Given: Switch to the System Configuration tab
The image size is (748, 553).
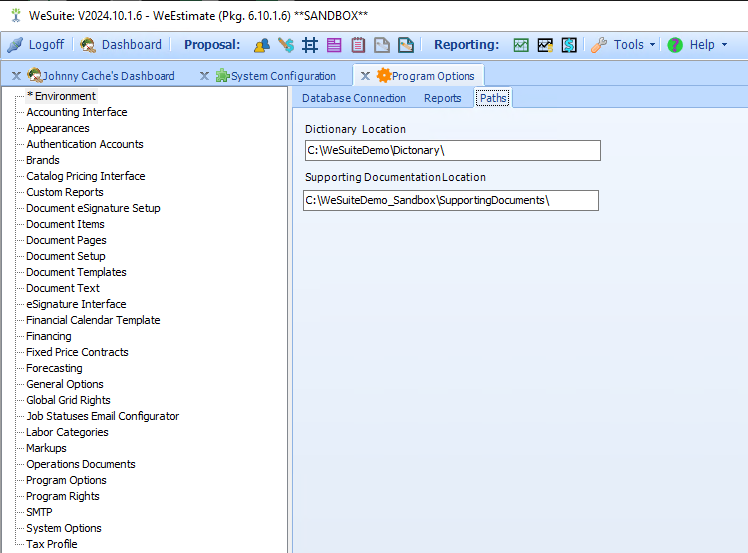Looking at the screenshot, I should pos(283,76).
